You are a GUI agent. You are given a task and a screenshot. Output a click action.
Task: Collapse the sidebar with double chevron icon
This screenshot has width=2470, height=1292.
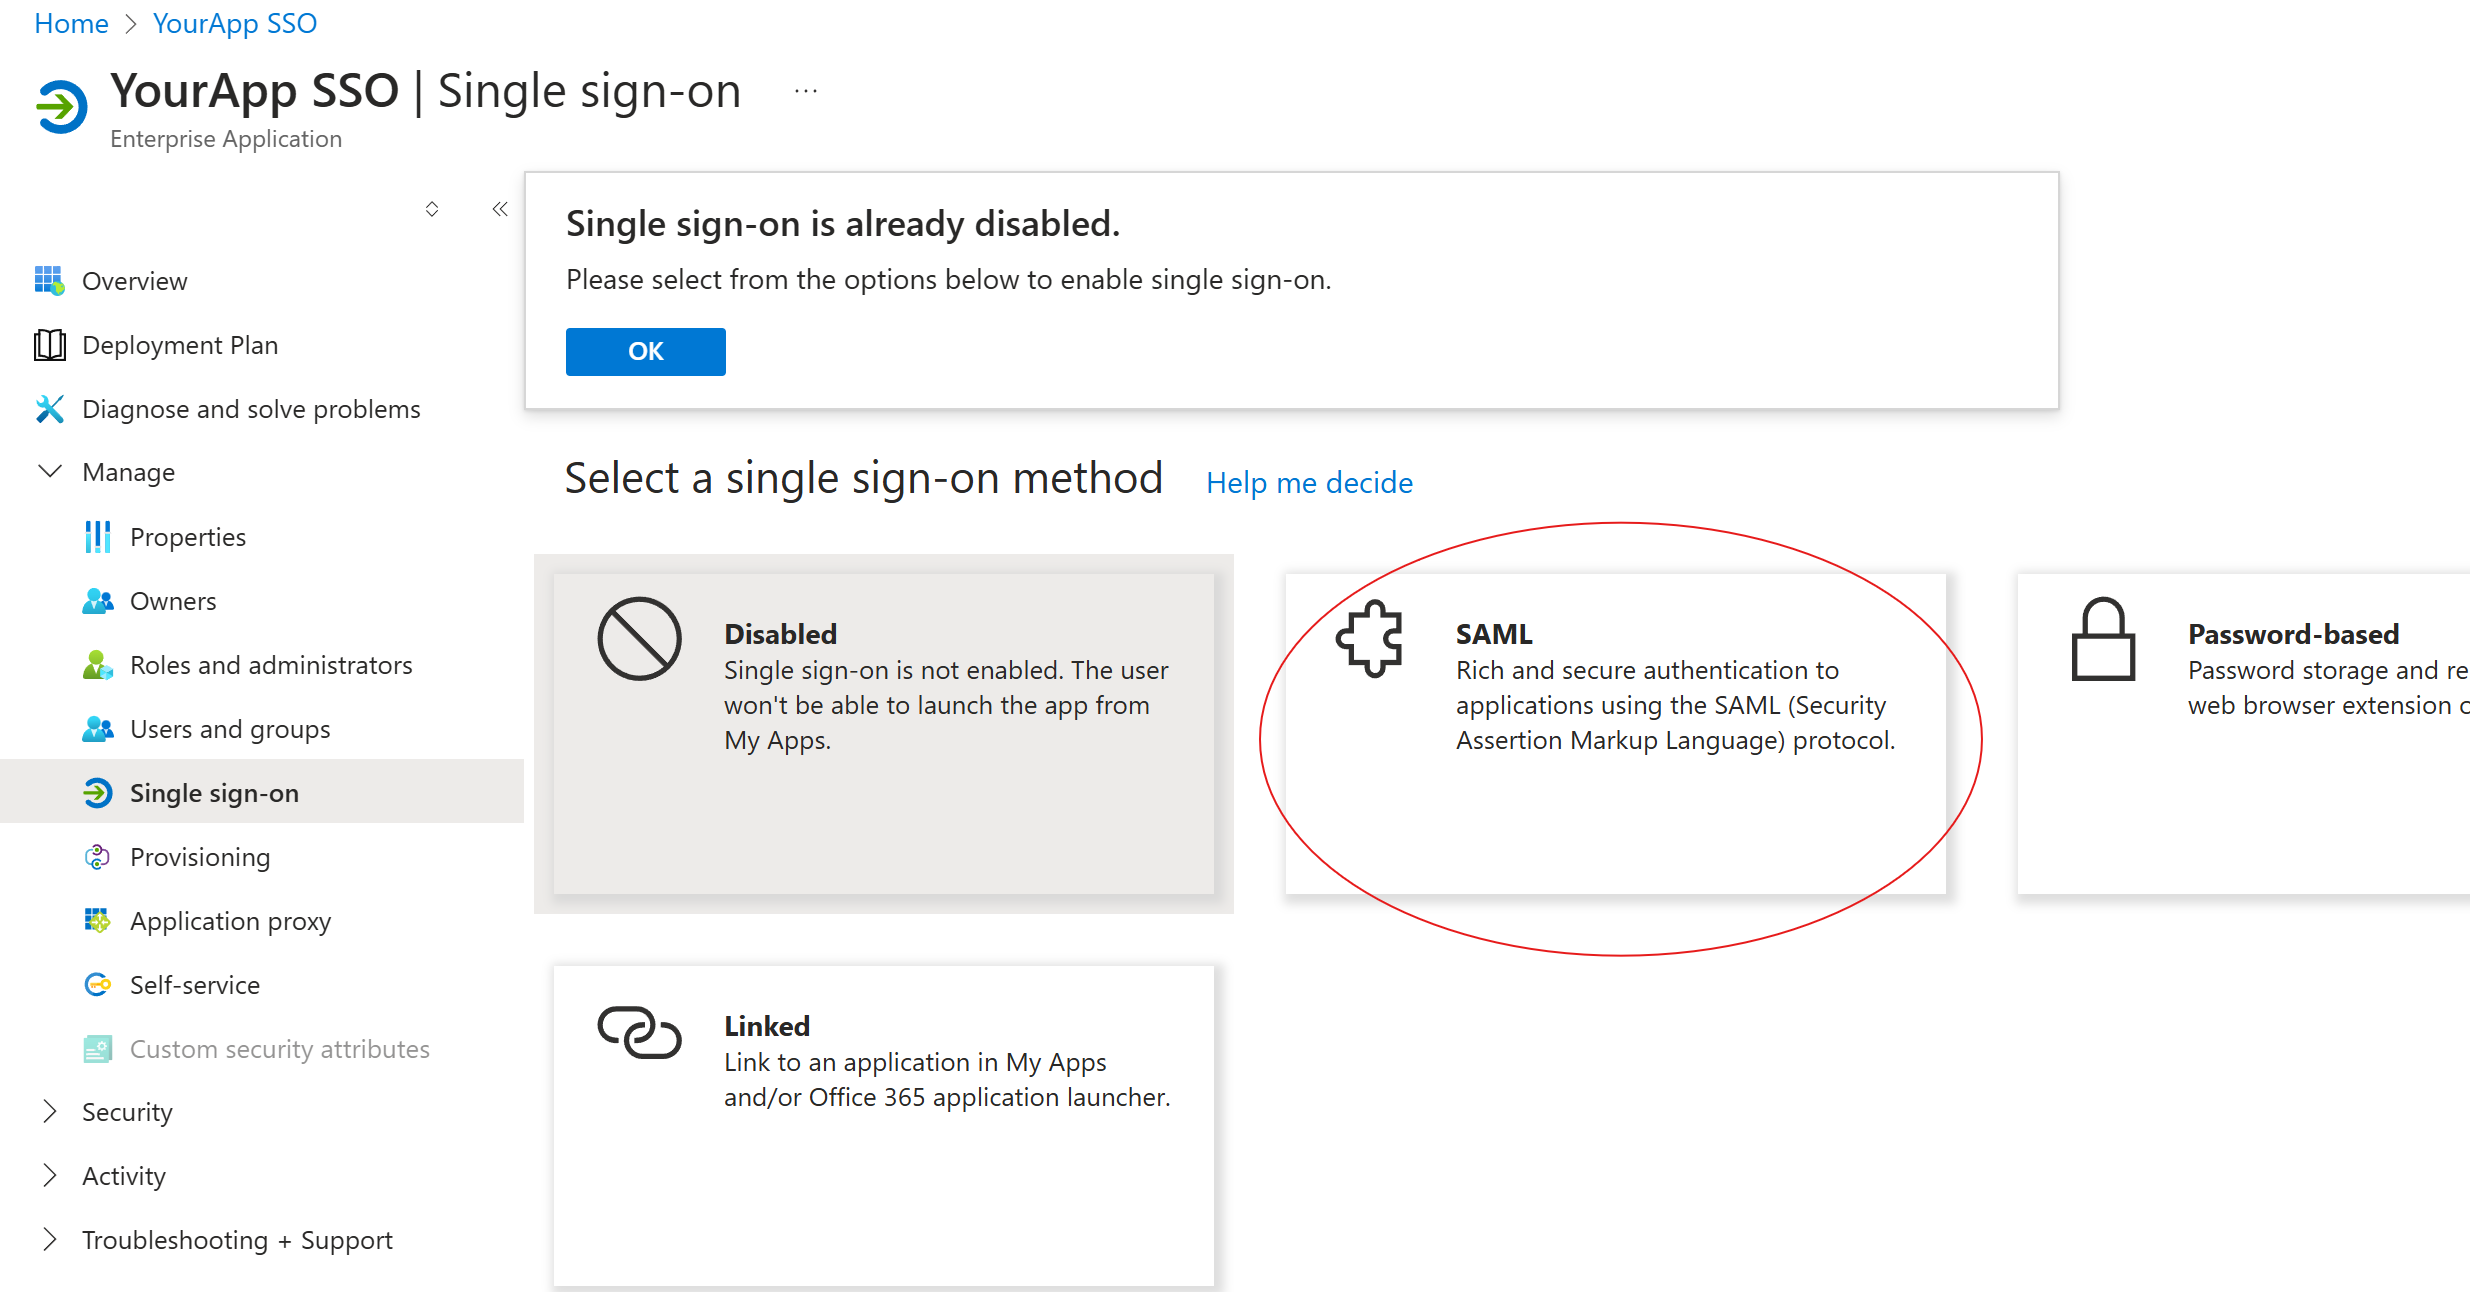click(500, 209)
